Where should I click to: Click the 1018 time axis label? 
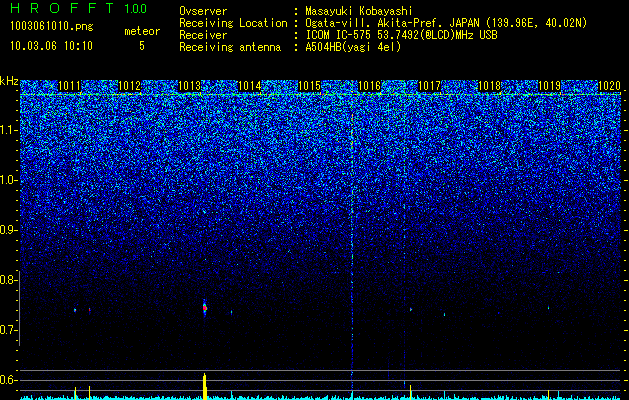489,86
